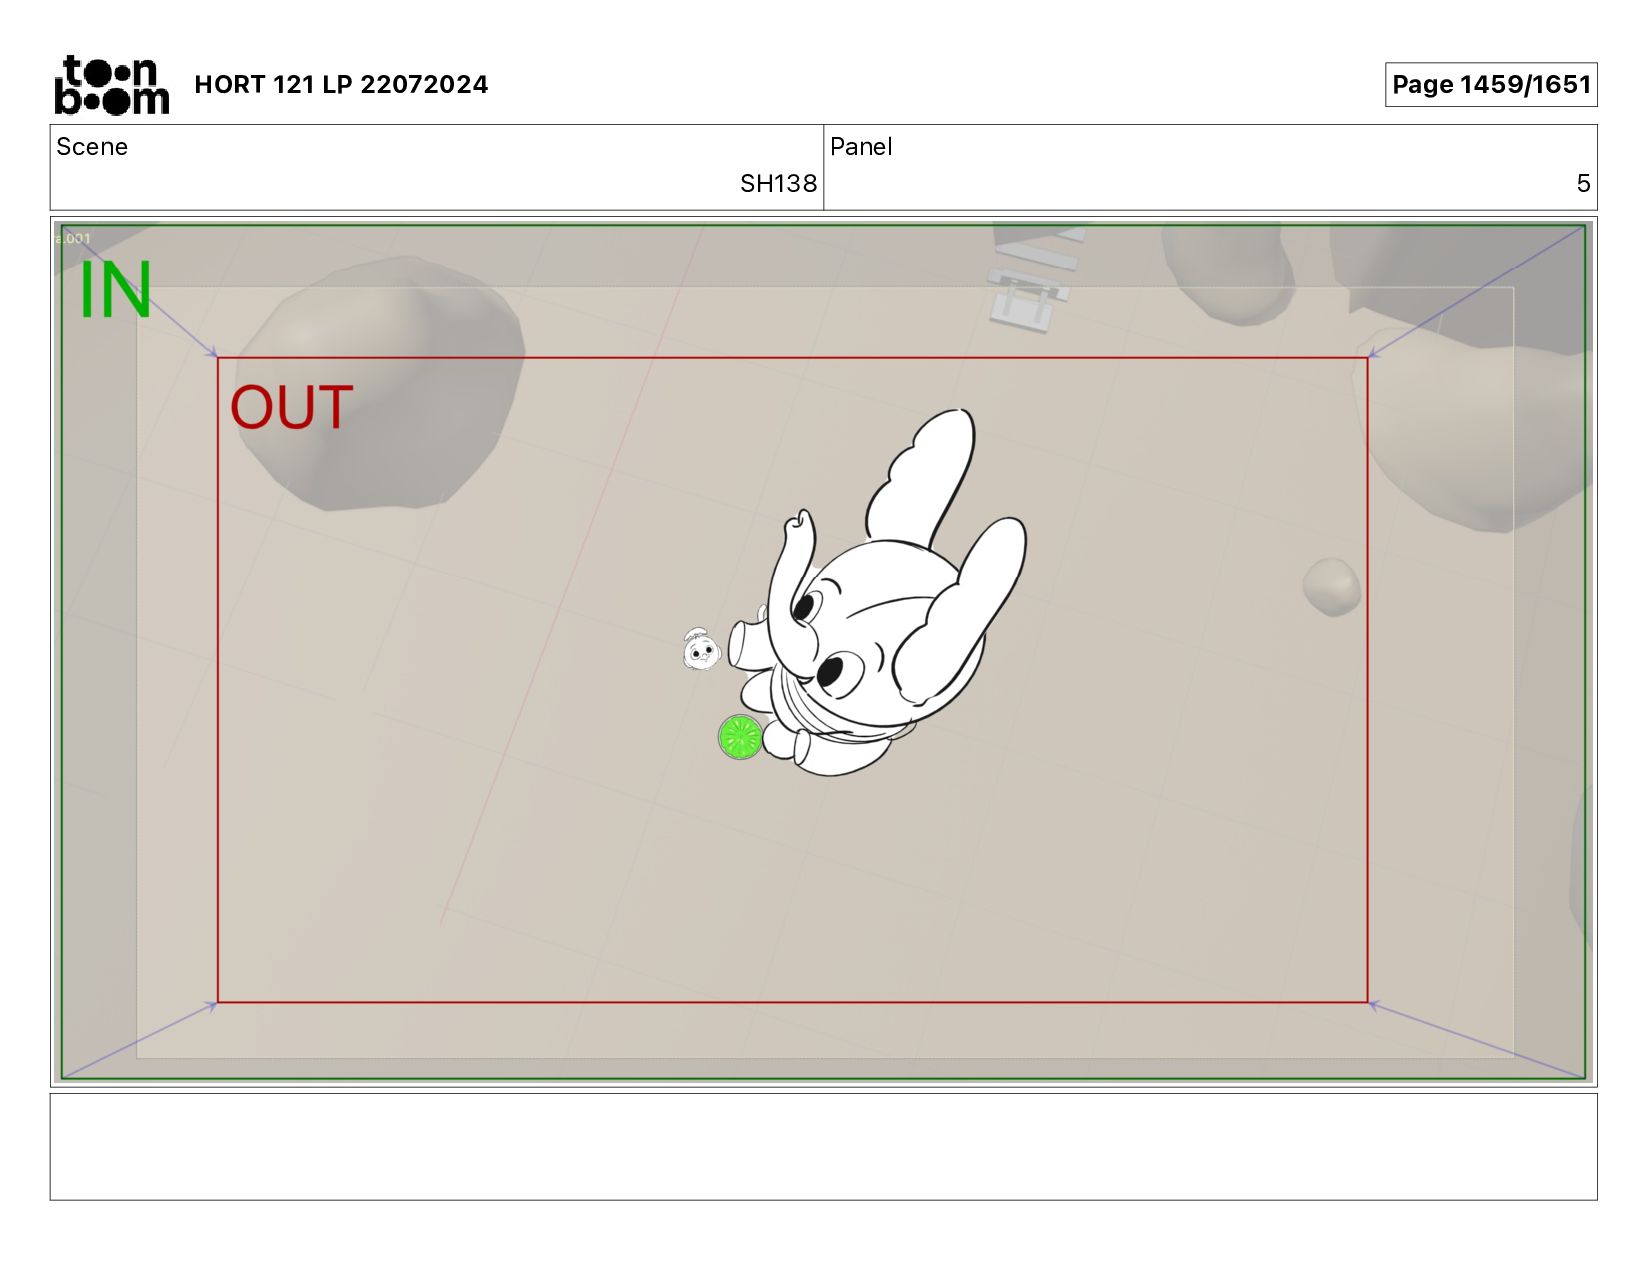The height and width of the screenshot is (1275, 1650).
Task: Click the green lime slice ball
Action: 740,737
